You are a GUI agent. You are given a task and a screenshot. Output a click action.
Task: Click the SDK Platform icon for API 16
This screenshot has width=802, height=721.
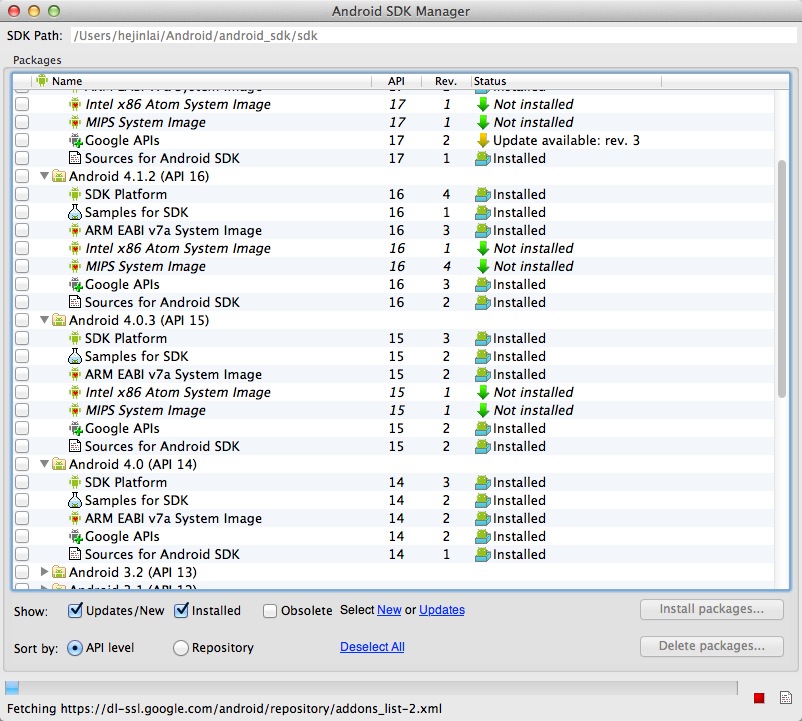(75, 194)
